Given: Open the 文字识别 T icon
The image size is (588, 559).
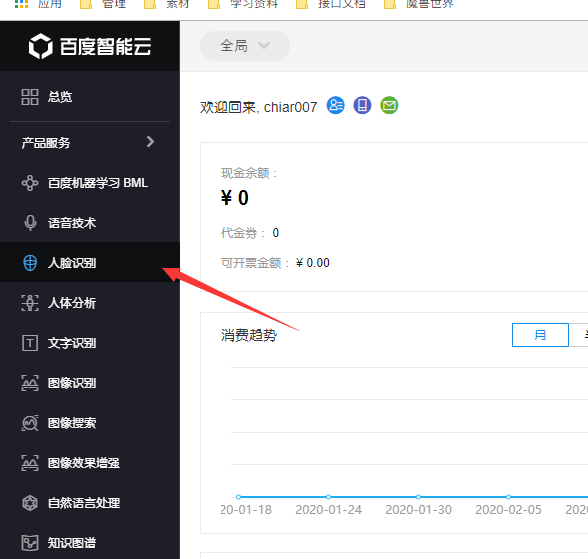Looking at the screenshot, I should pyautogui.click(x=30, y=343).
